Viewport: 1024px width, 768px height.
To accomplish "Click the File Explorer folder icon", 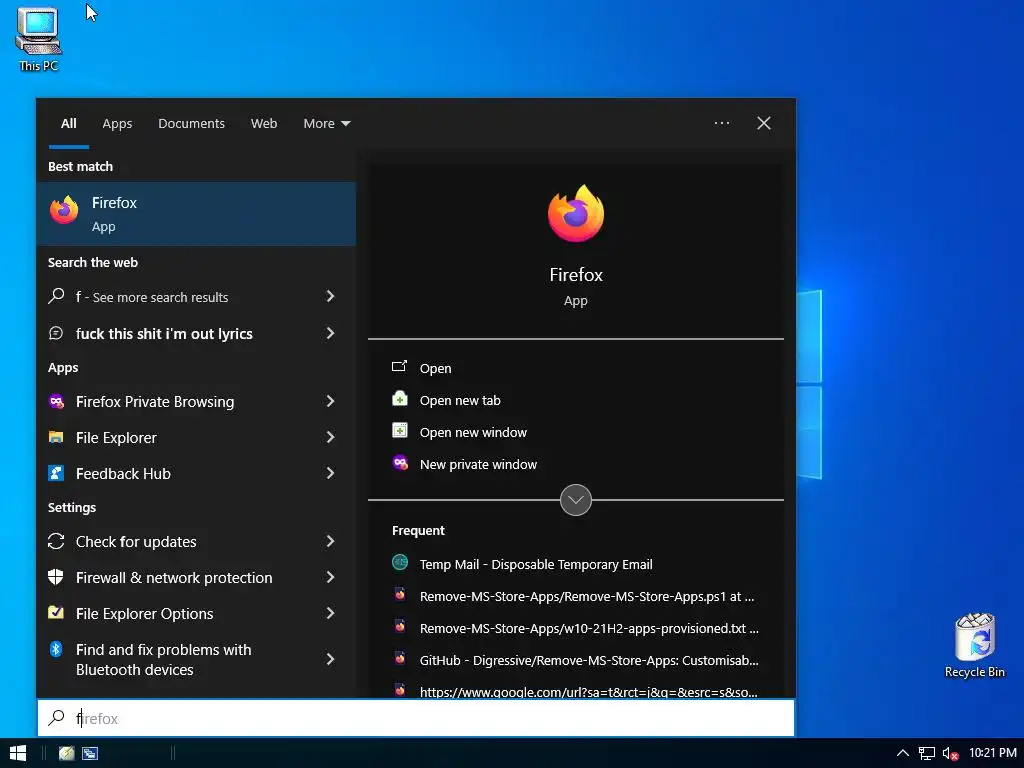I will pos(56,437).
